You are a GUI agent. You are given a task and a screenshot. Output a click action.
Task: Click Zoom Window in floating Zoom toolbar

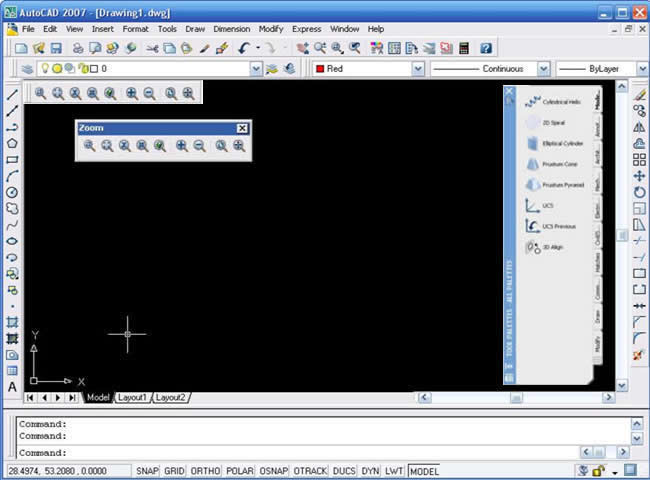pos(90,145)
